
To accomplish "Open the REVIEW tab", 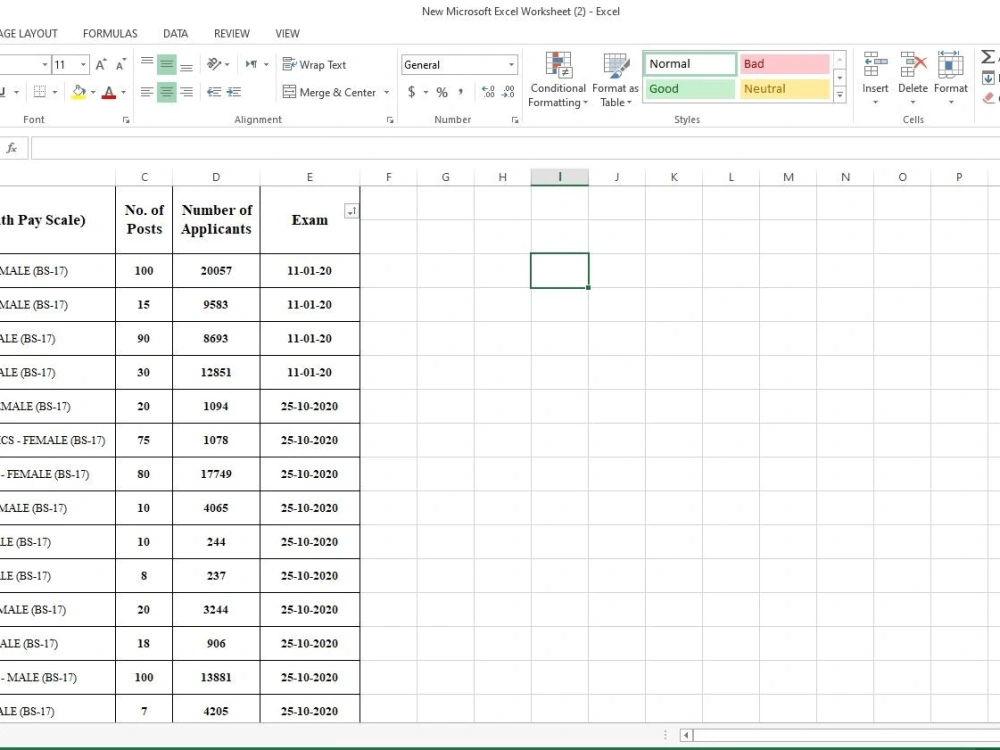I will click(x=232, y=33).
